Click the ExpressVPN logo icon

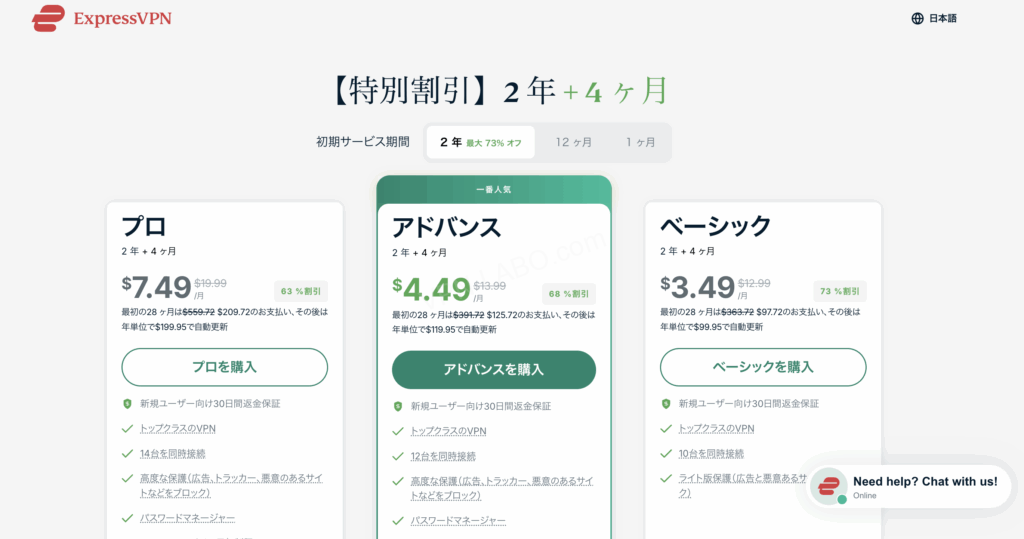pos(48,18)
